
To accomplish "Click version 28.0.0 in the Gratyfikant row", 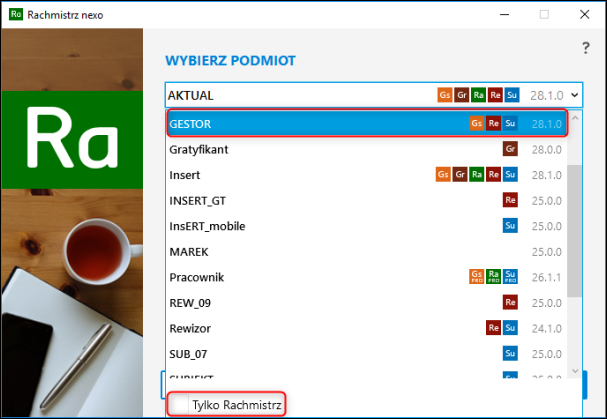I will [x=547, y=149].
